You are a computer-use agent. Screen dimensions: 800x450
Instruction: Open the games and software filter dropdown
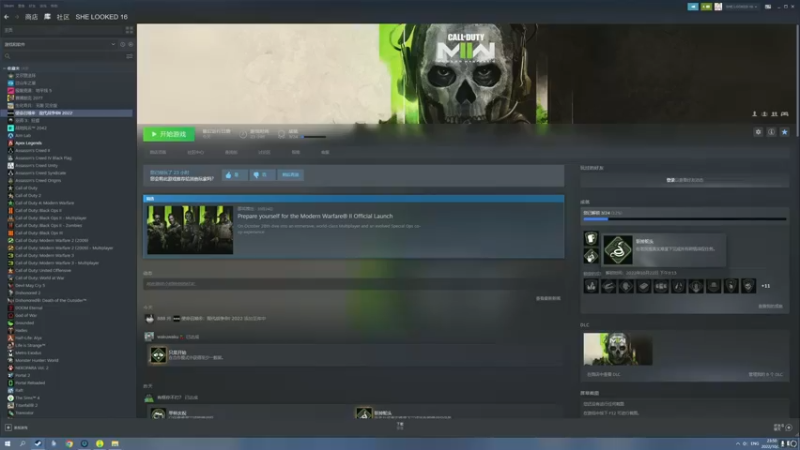pos(60,44)
